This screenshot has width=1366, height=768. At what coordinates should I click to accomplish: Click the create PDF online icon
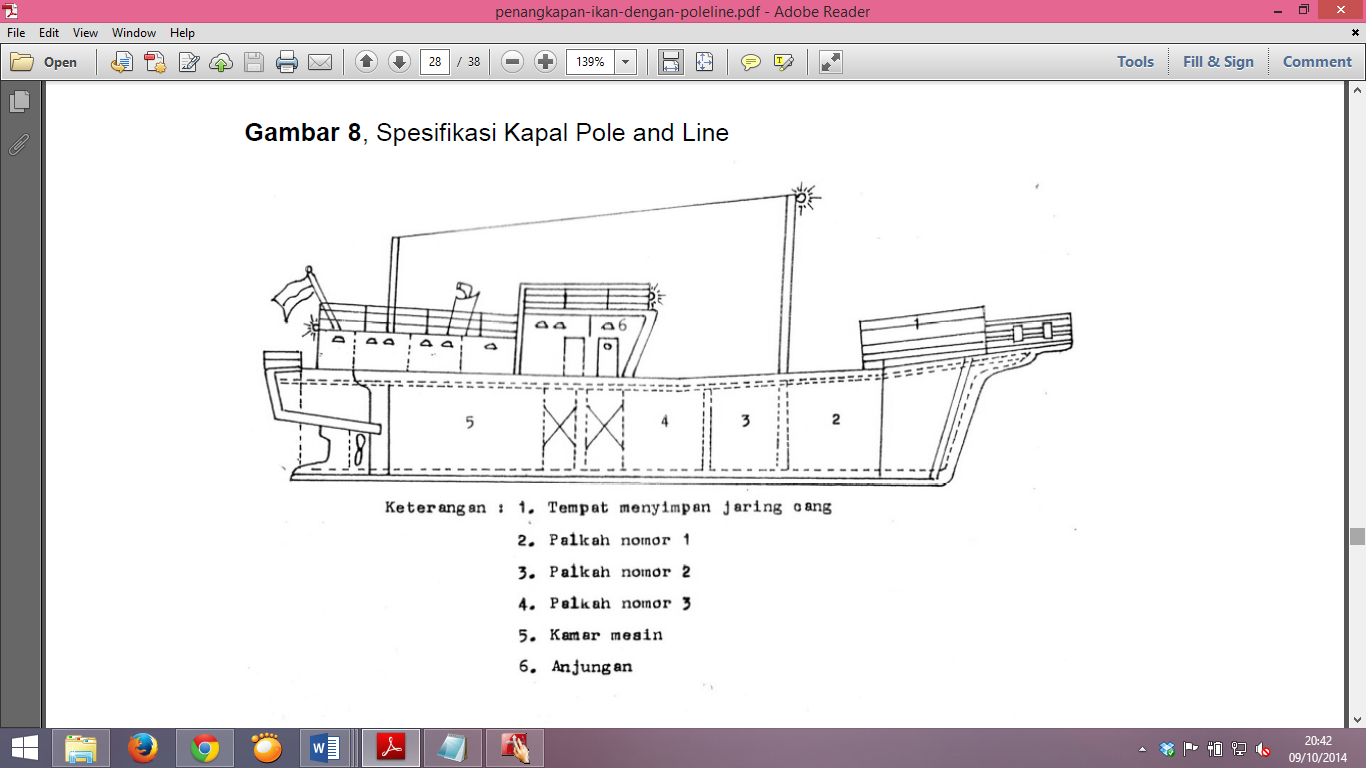coord(155,62)
